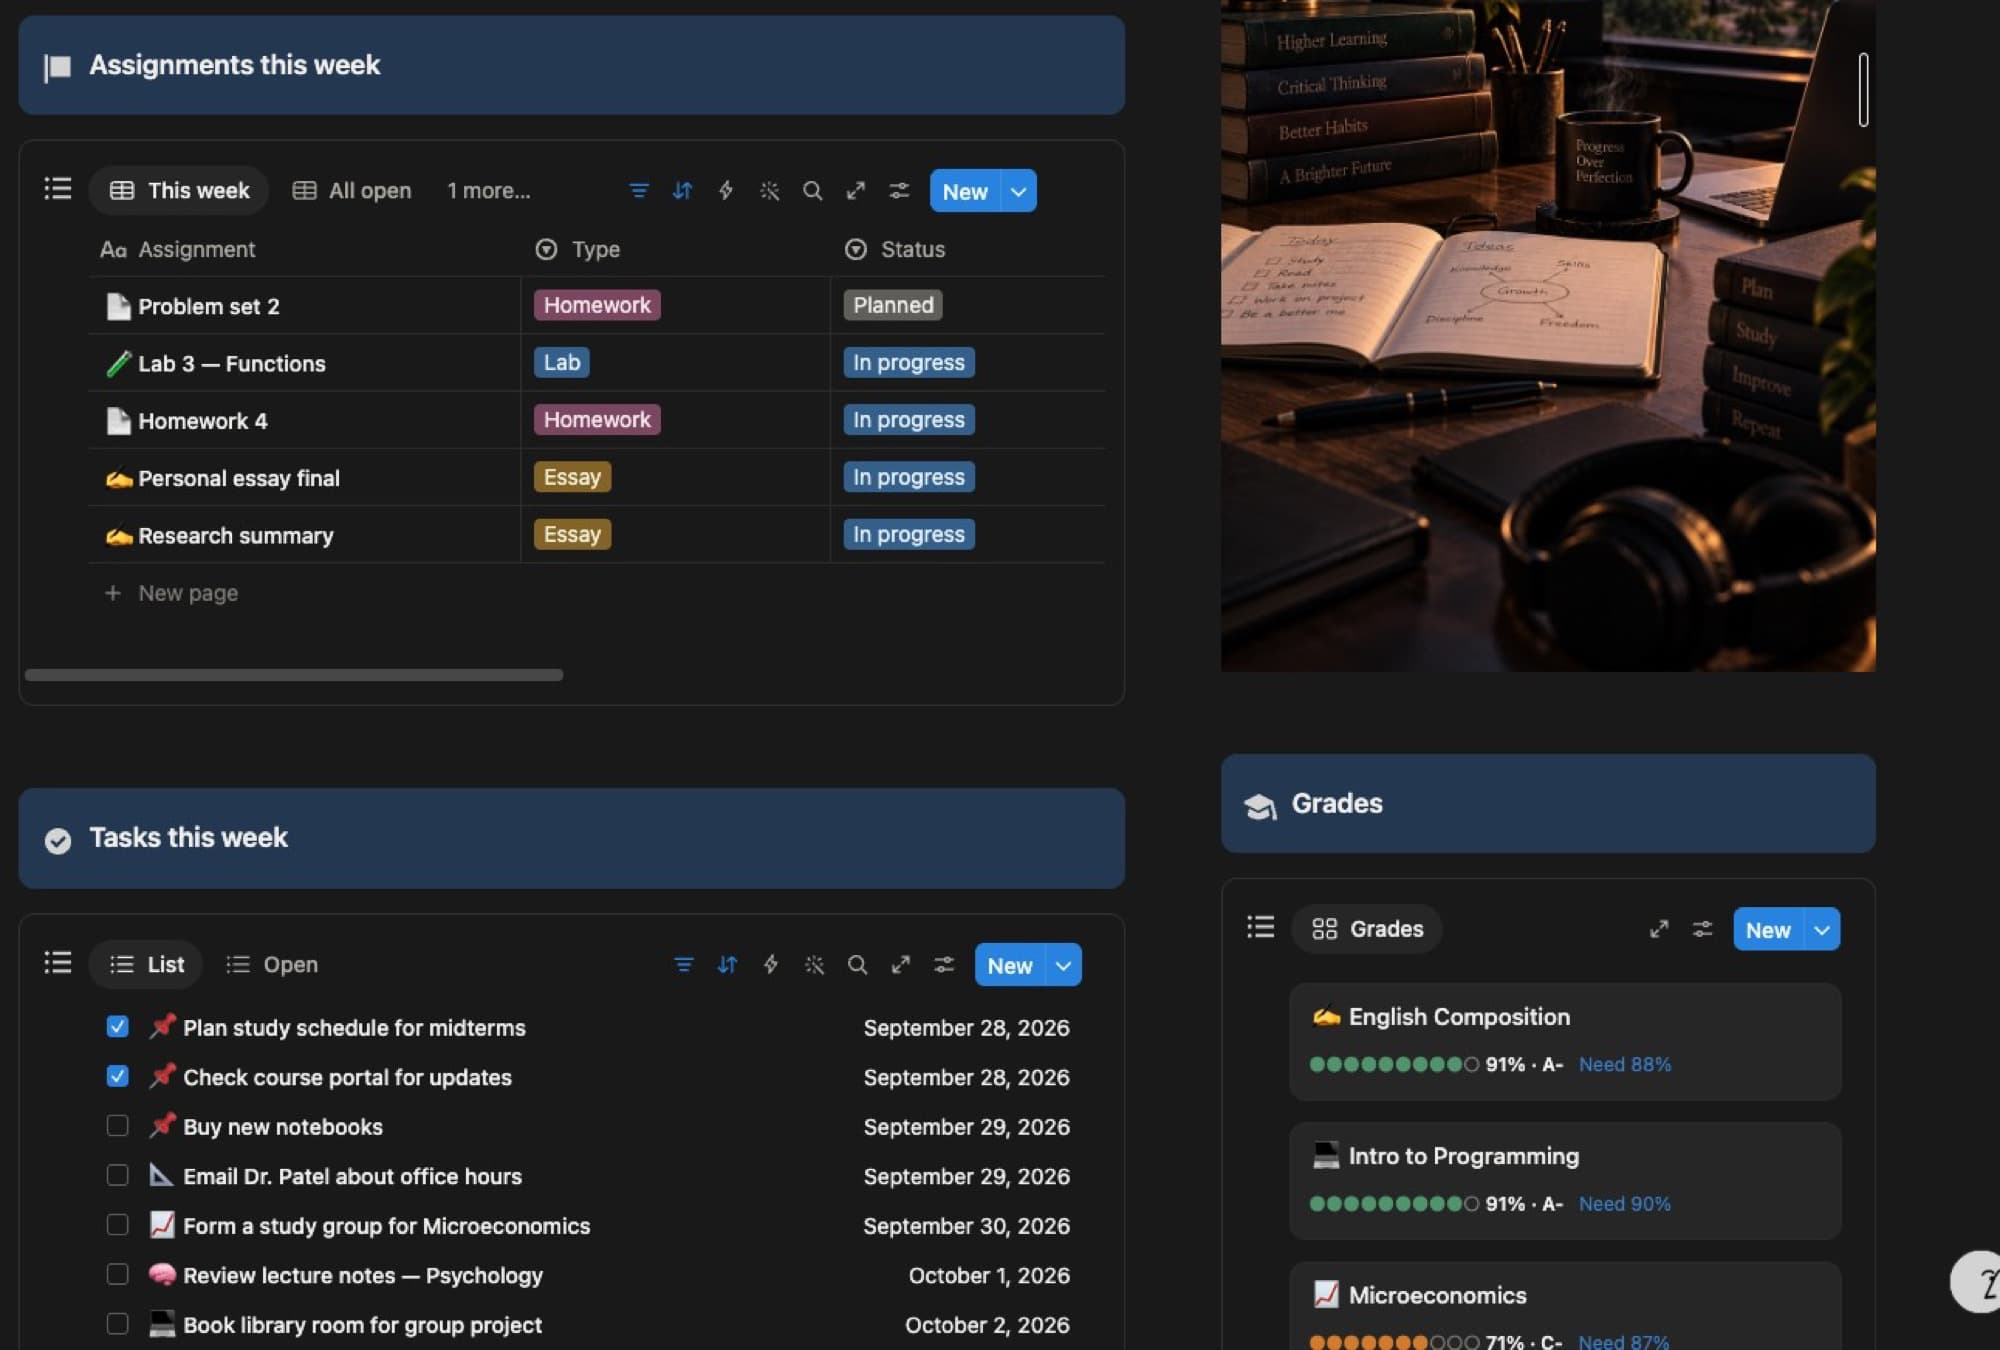Open Assignments database in full page
Screen dimensions: 2000x1350
click(856, 191)
